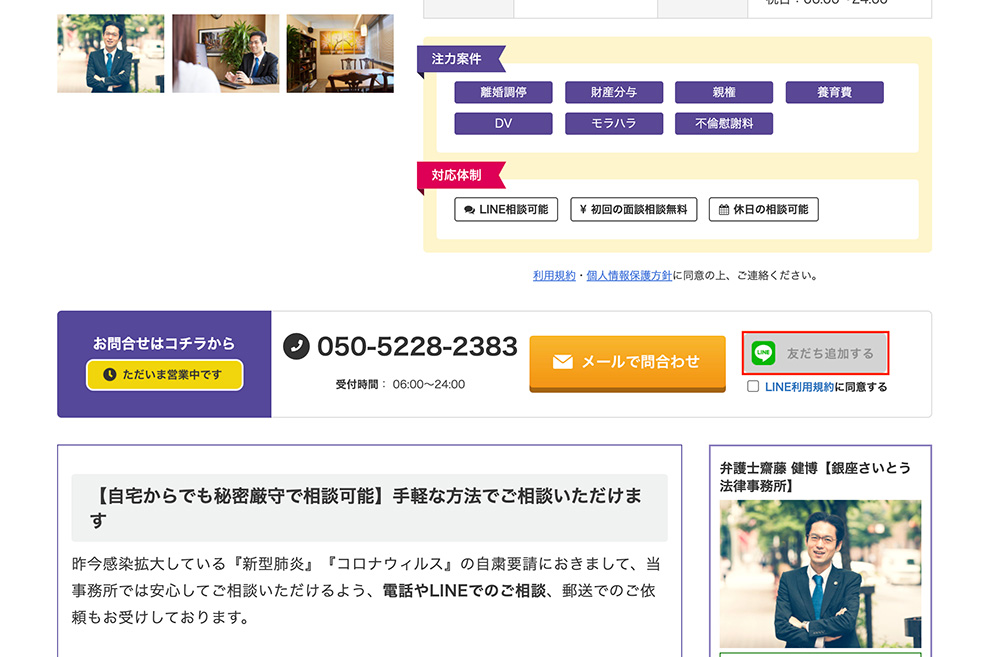
Task: Open the LINE利用規約 link
Action: 799,387
